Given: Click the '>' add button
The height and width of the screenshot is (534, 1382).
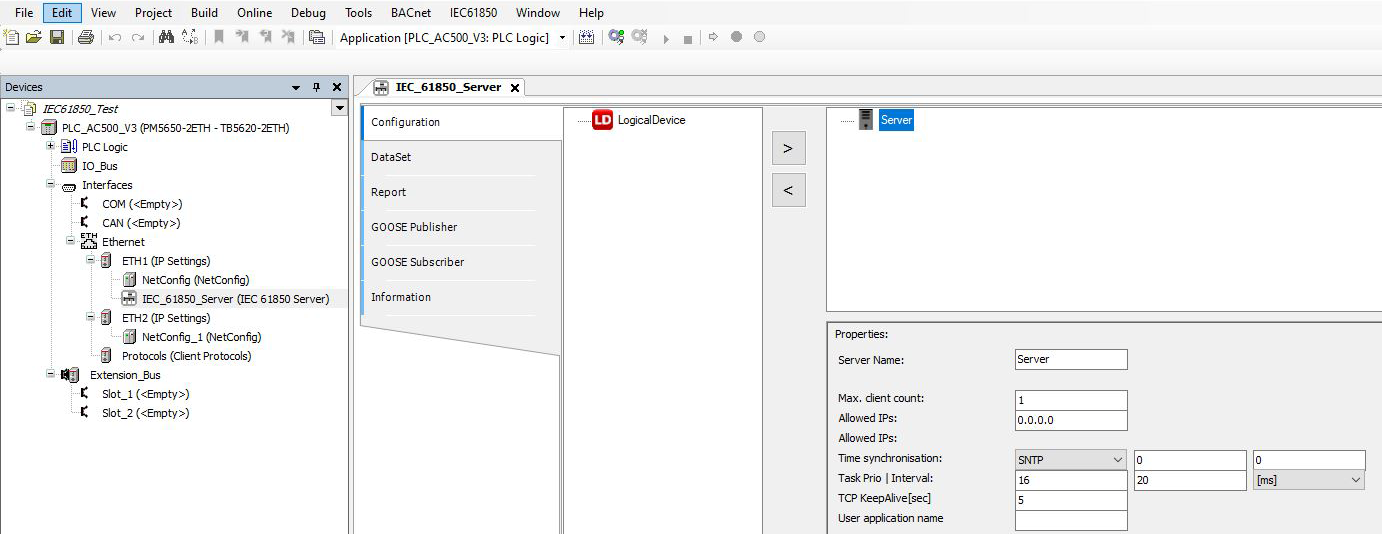Looking at the screenshot, I should point(788,148).
